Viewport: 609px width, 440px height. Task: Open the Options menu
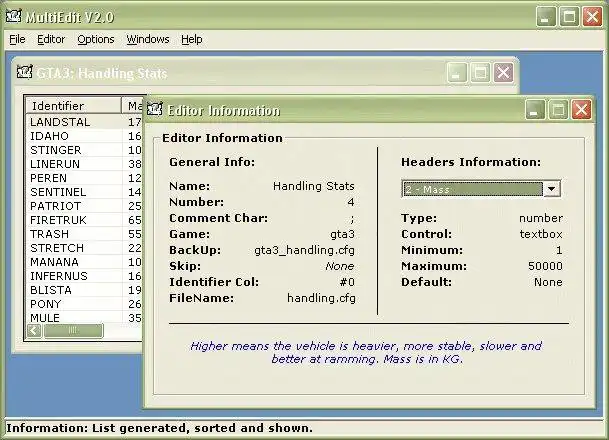(x=96, y=39)
